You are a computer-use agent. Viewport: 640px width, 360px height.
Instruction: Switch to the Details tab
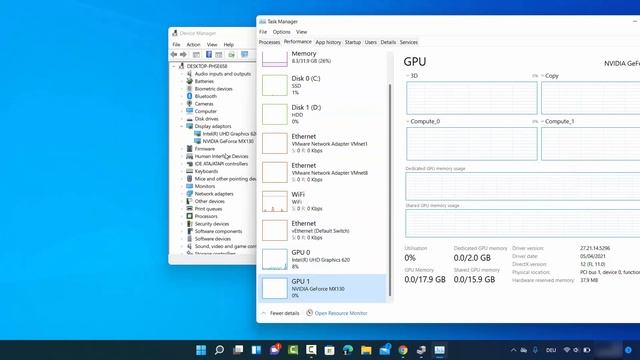pos(388,42)
